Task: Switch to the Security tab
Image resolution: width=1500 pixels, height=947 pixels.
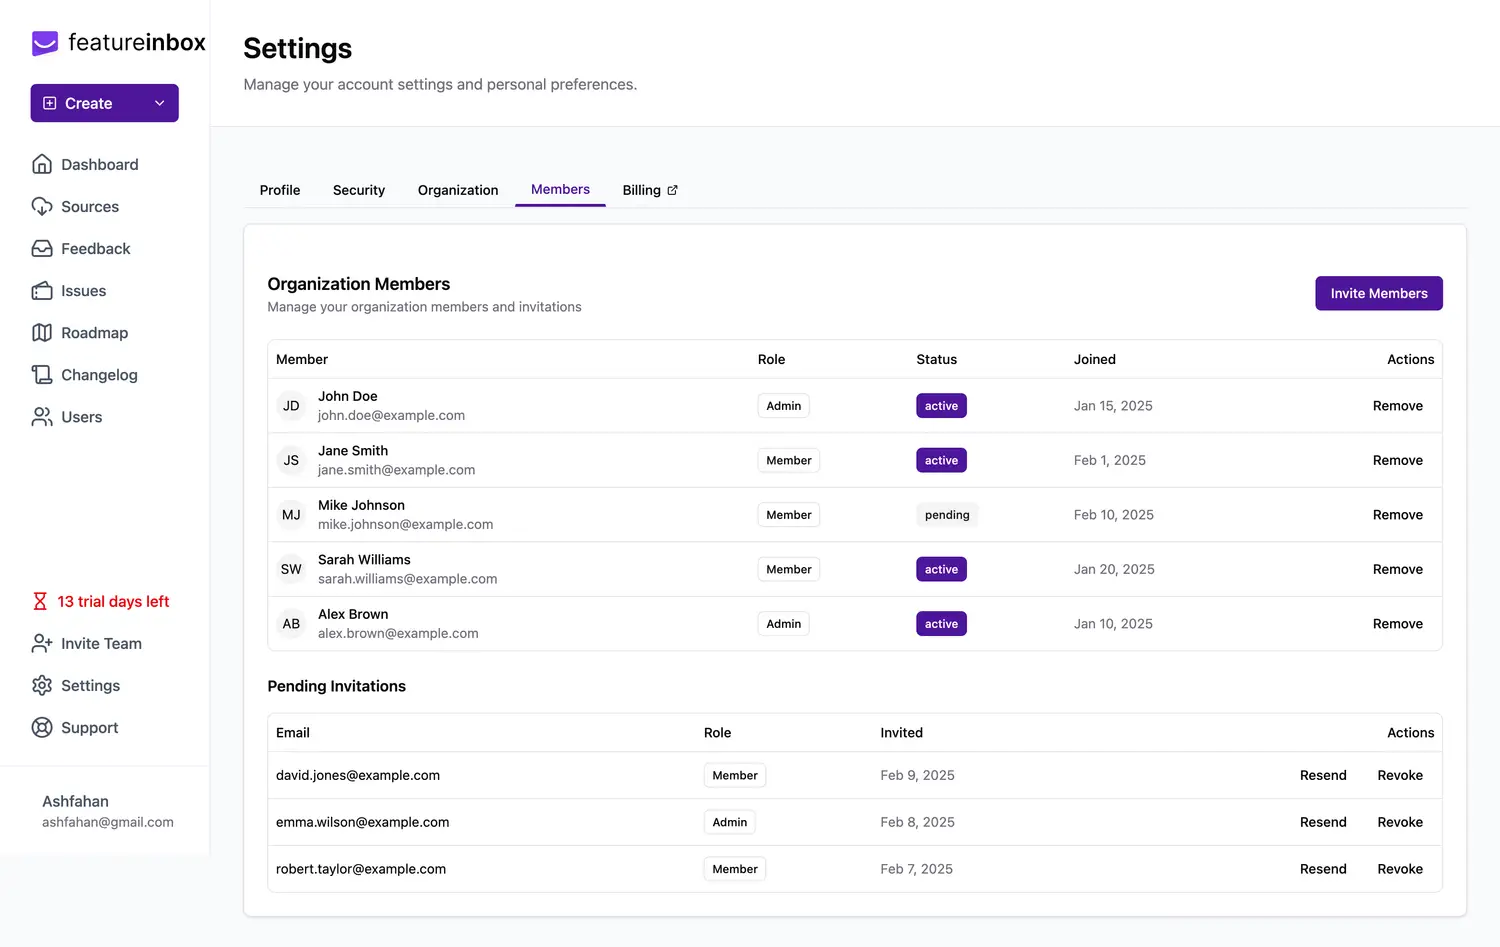Action: click(x=358, y=190)
